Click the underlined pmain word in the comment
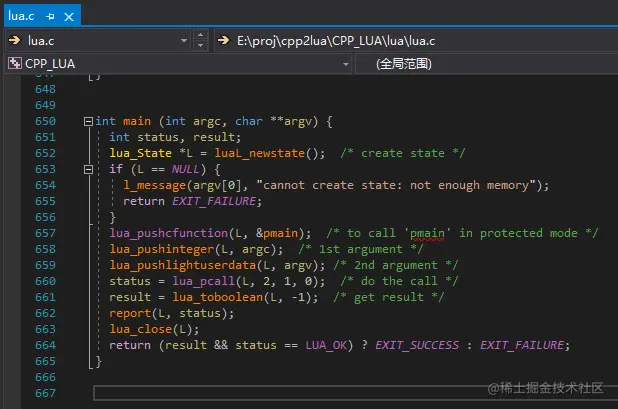This screenshot has height=409, width=618. click(427, 234)
